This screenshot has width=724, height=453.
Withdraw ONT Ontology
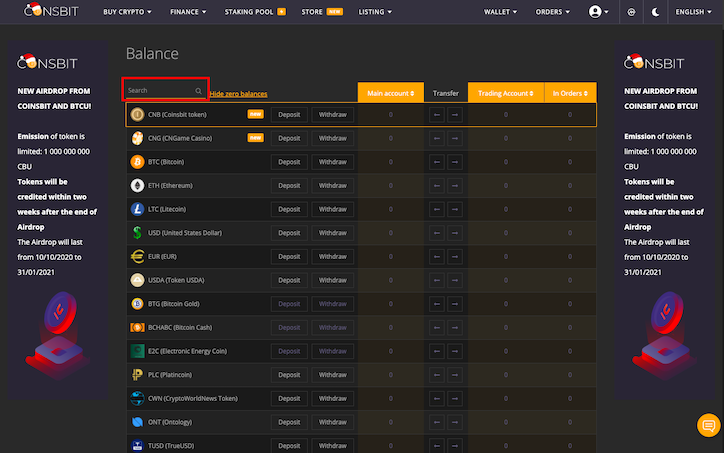pos(332,422)
